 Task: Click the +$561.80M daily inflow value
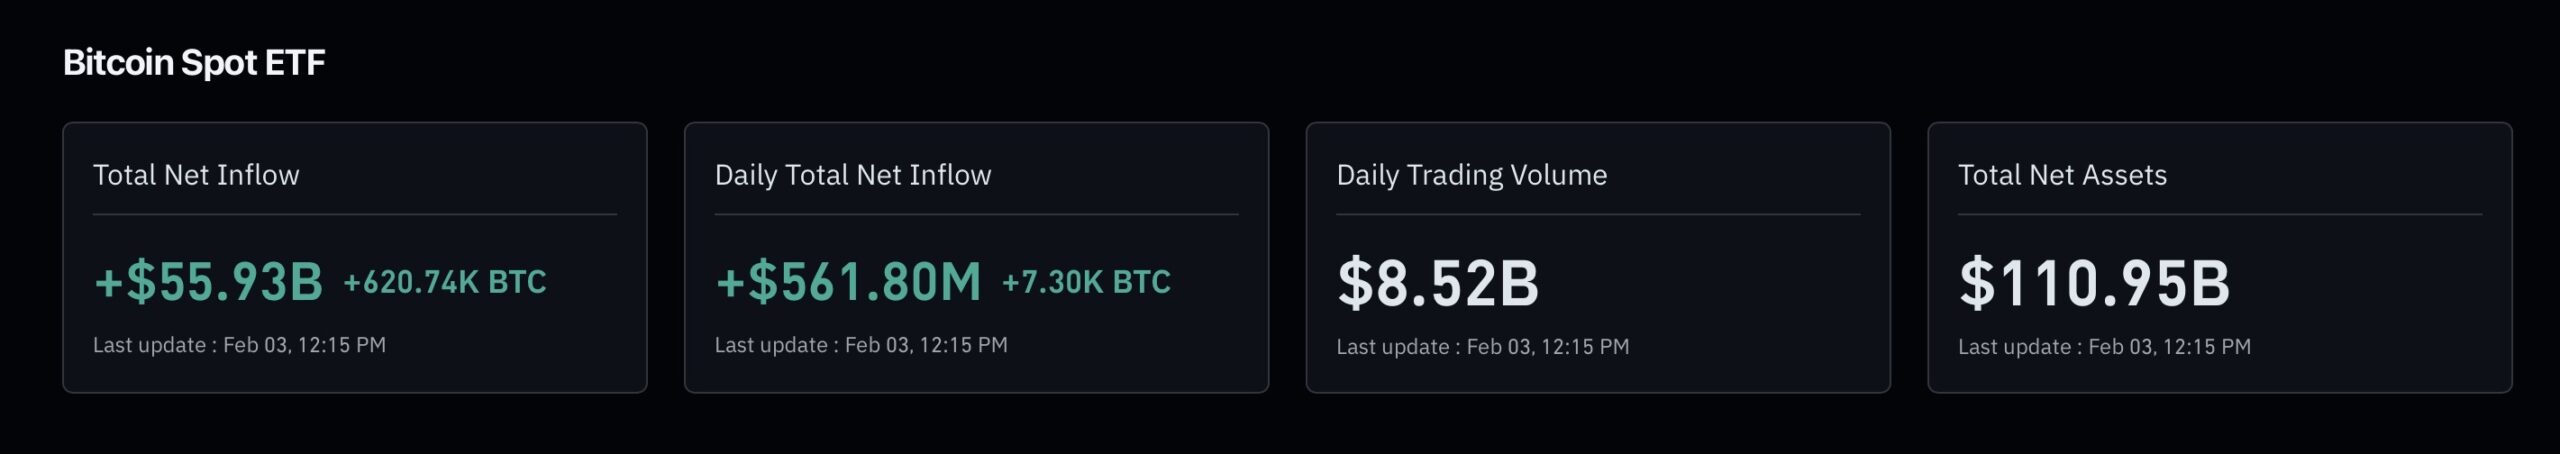pos(849,282)
